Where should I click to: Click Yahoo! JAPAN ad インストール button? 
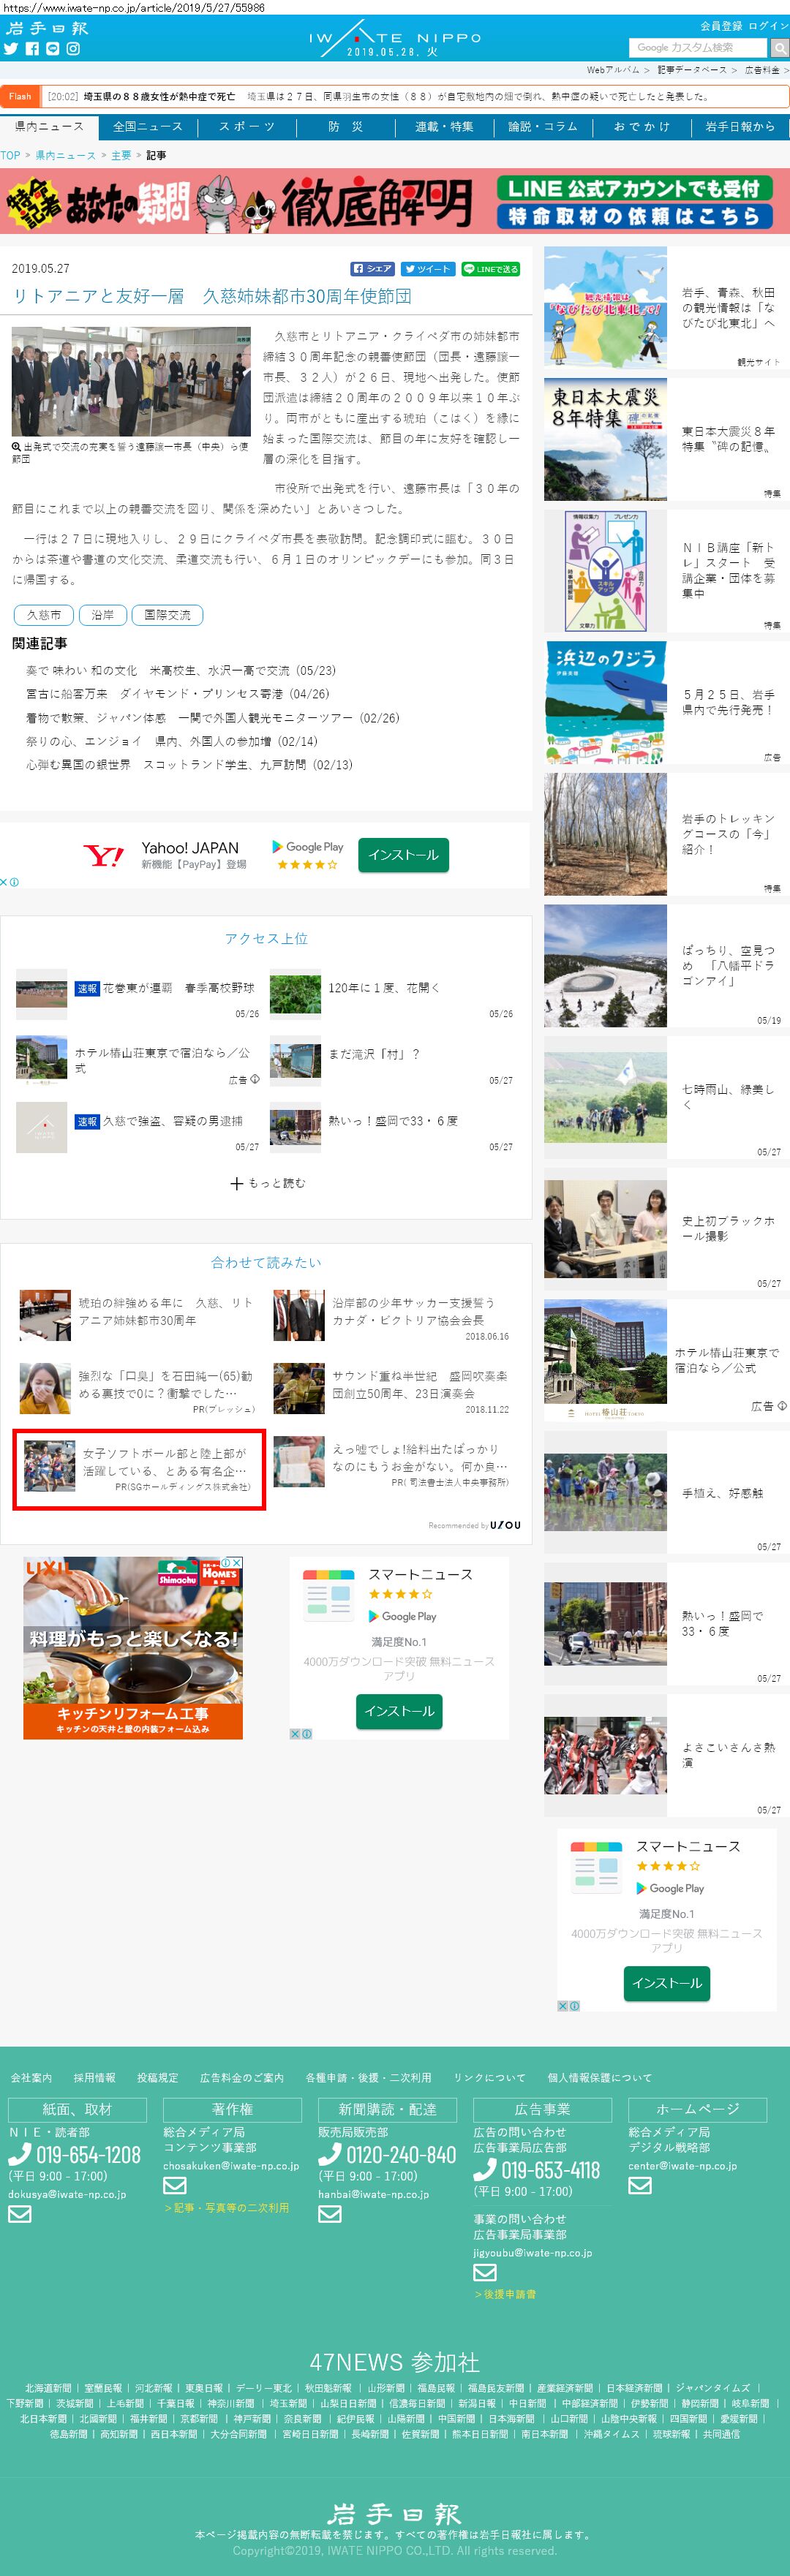pos(403,855)
